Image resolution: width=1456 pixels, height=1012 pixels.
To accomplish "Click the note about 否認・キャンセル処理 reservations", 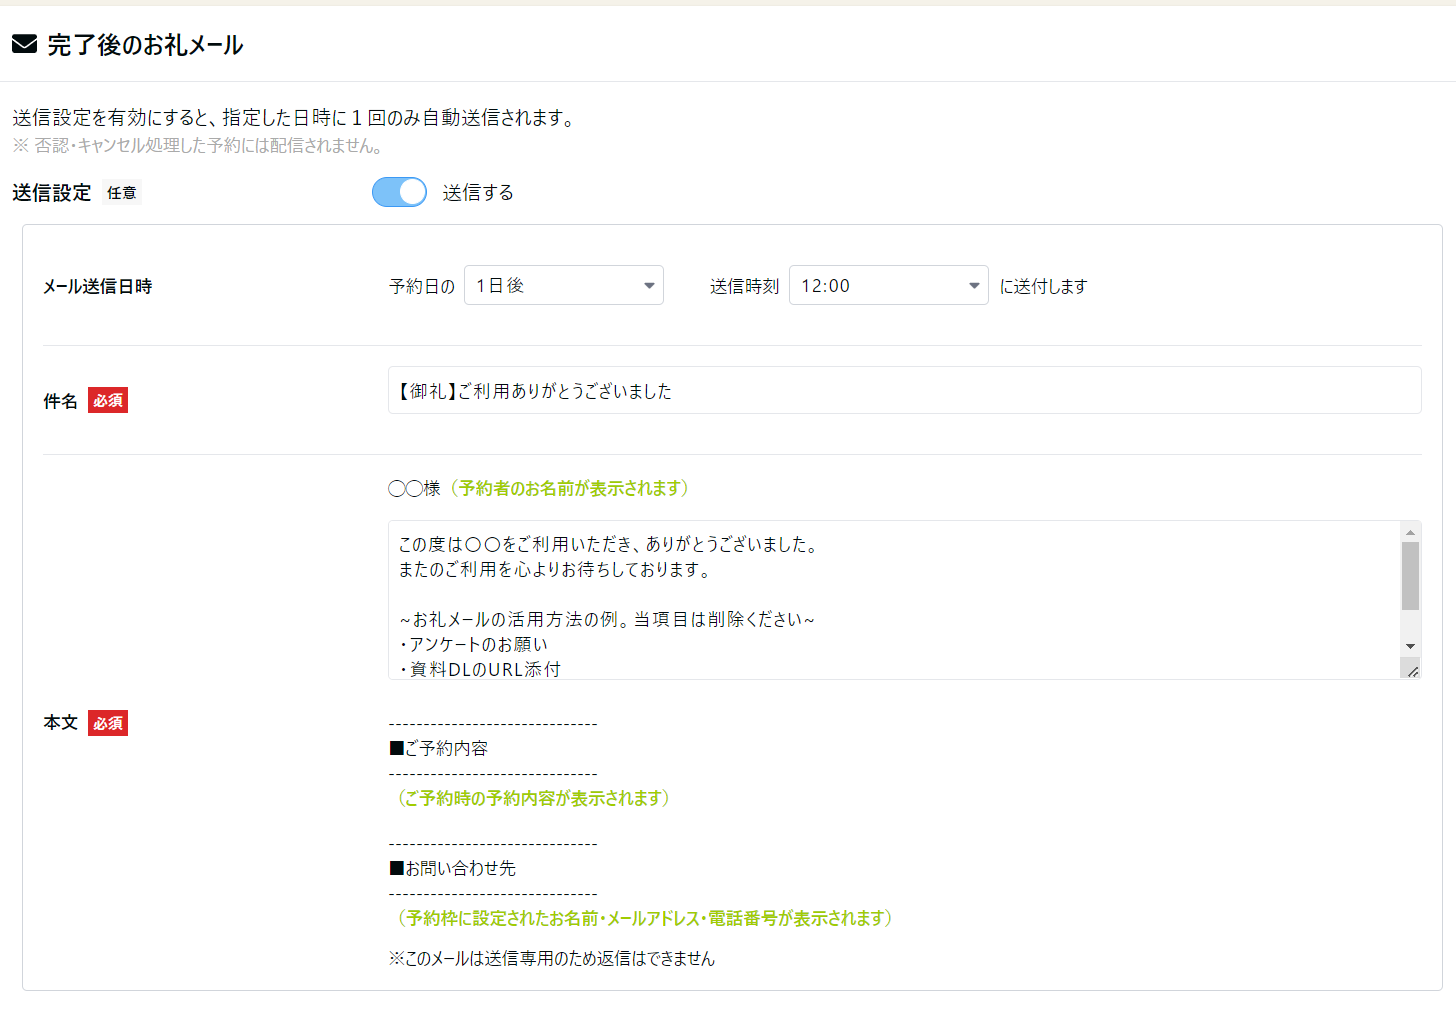I will (196, 145).
